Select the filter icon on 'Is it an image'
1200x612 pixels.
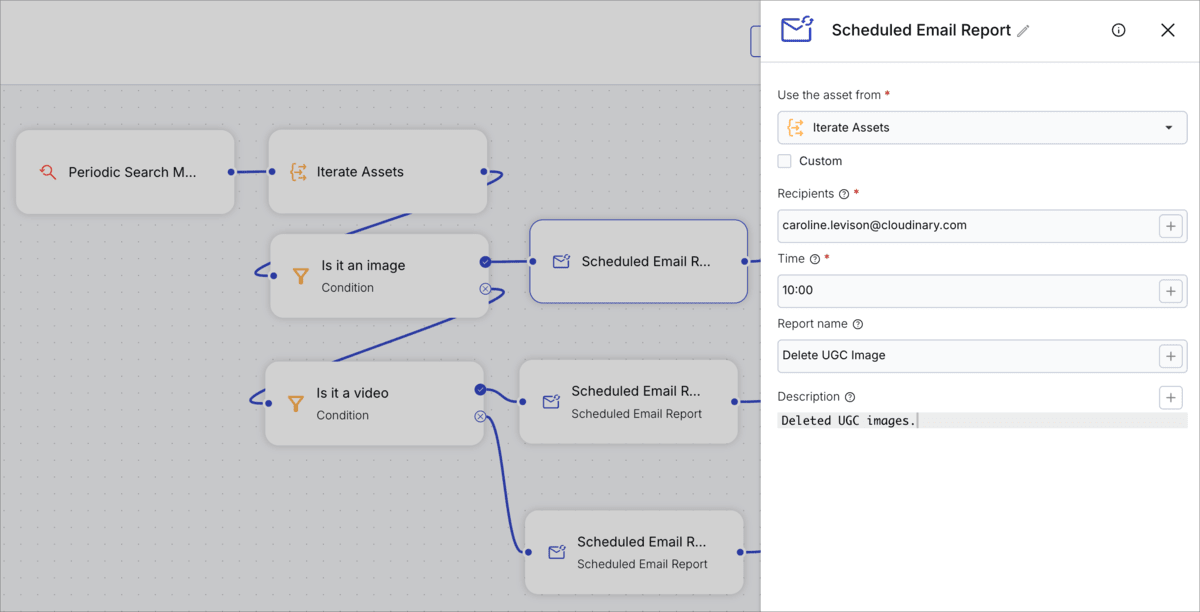click(300, 276)
